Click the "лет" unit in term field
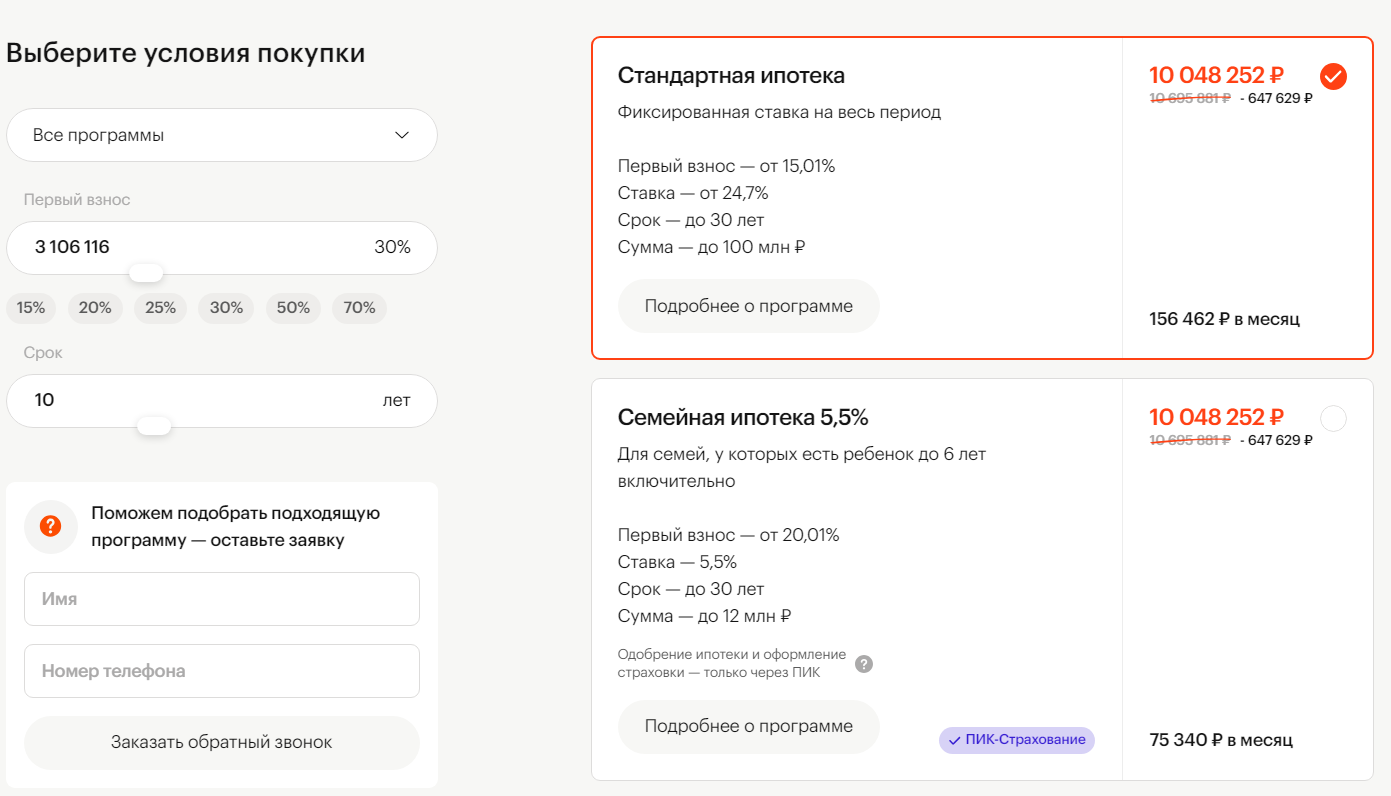 pos(396,400)
